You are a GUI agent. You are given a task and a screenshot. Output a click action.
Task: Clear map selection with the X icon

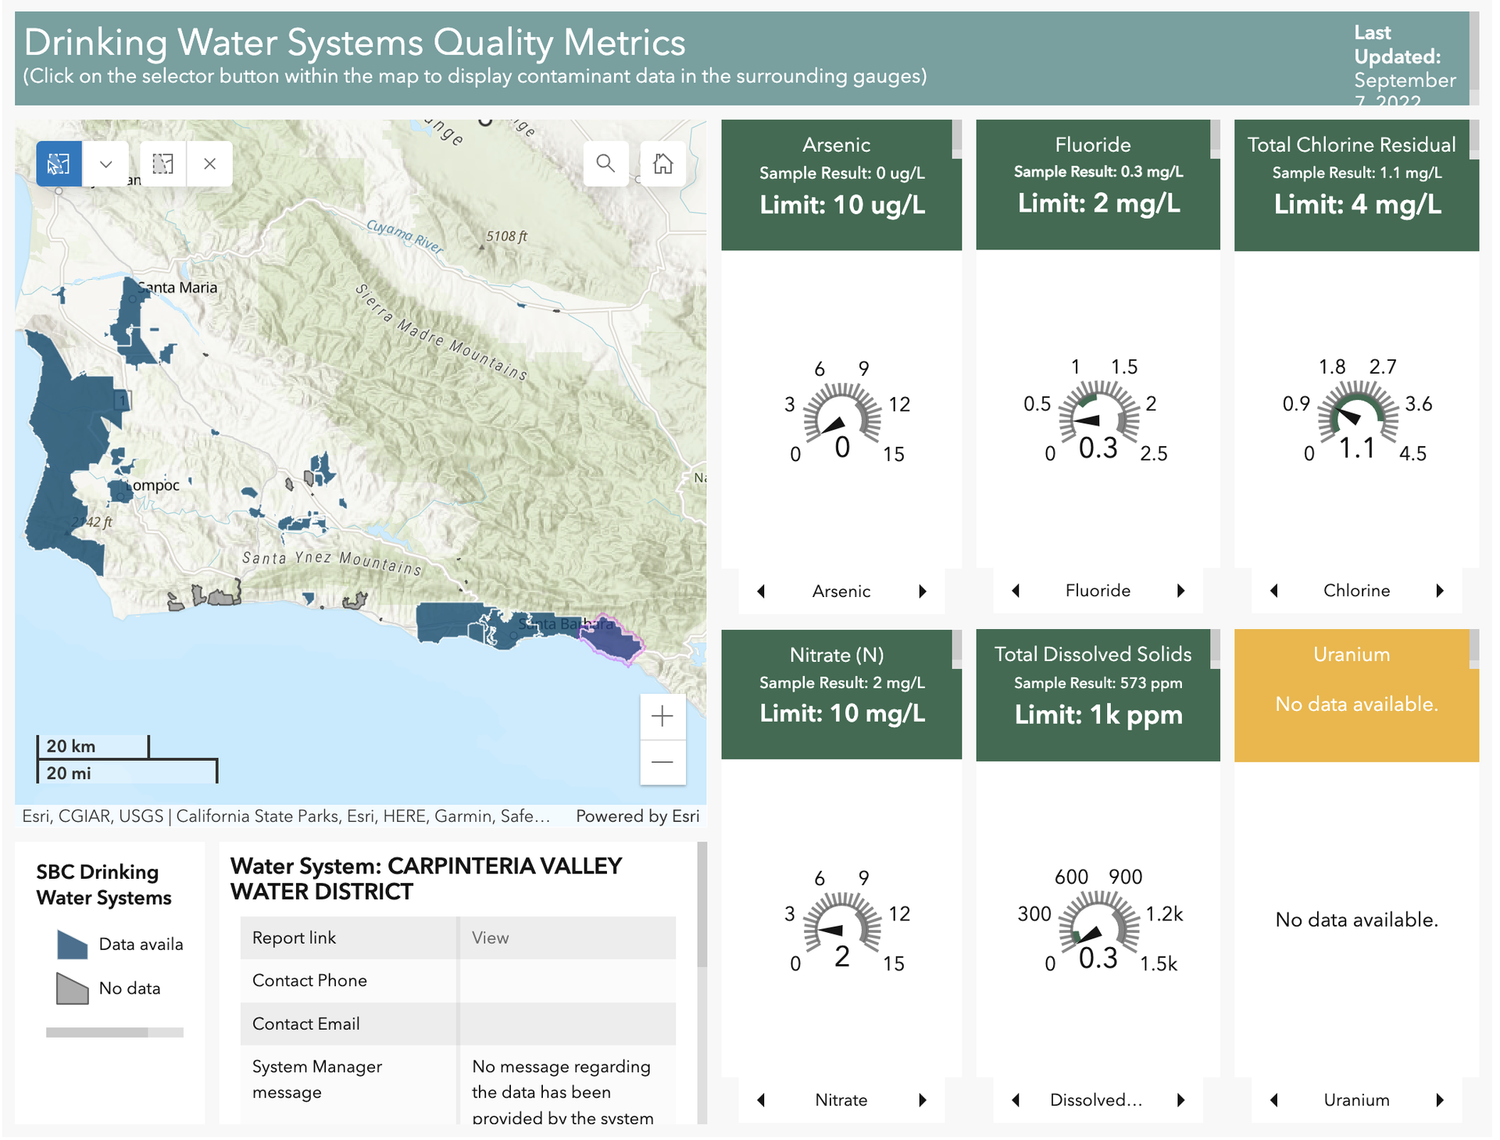coord(210,163)
